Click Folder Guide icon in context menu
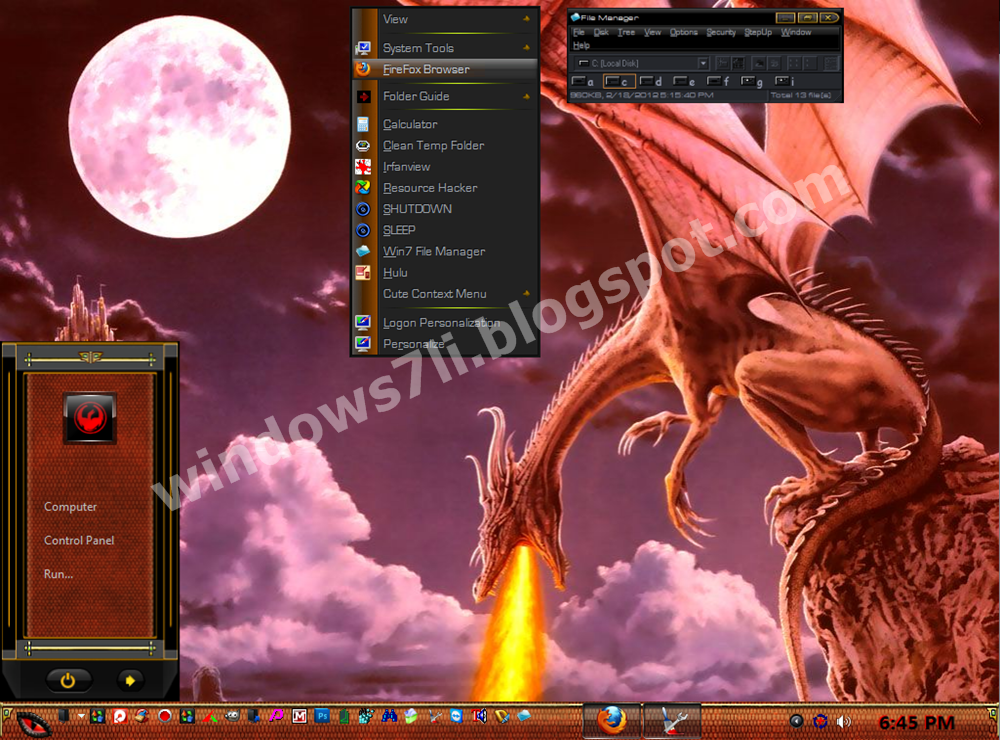The height and width of the screenshot is (740, 1000). pyautogui.click(x=363, y=96)
